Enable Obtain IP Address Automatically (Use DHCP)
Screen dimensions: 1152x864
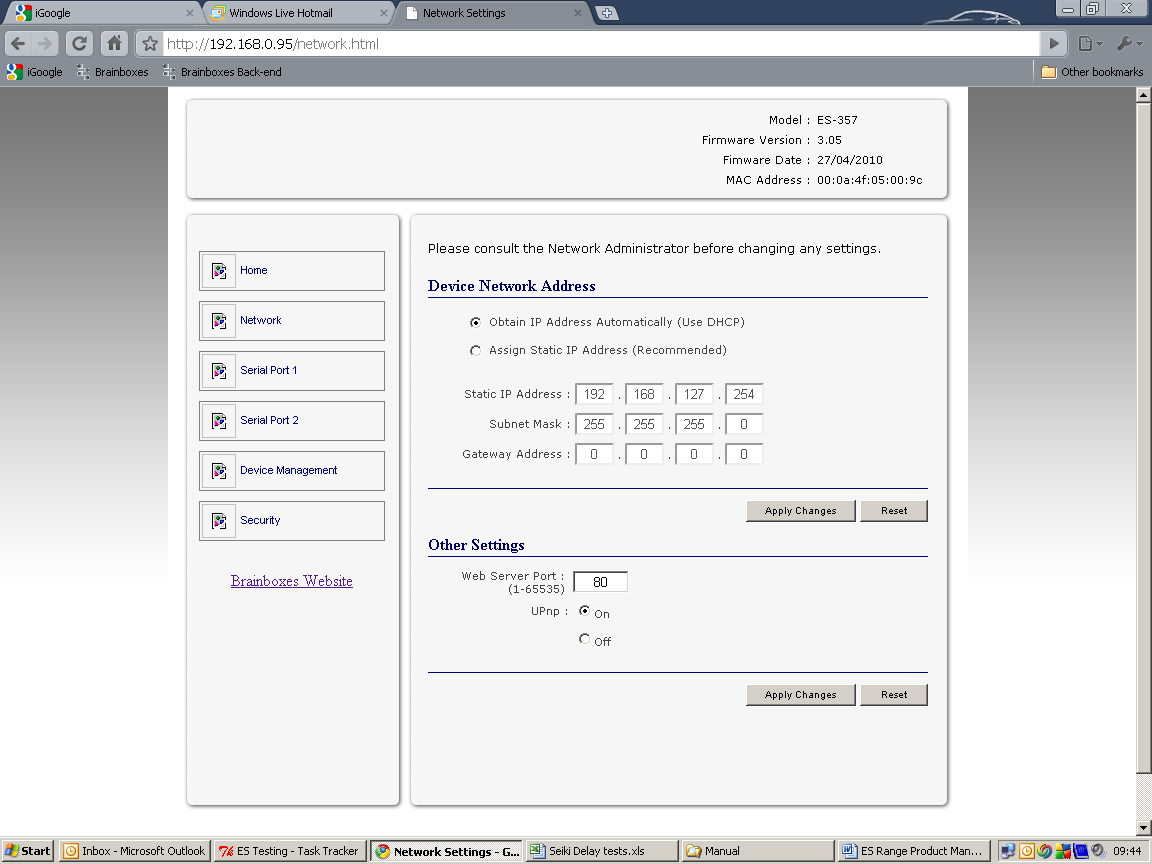click(x=475, y=322)
